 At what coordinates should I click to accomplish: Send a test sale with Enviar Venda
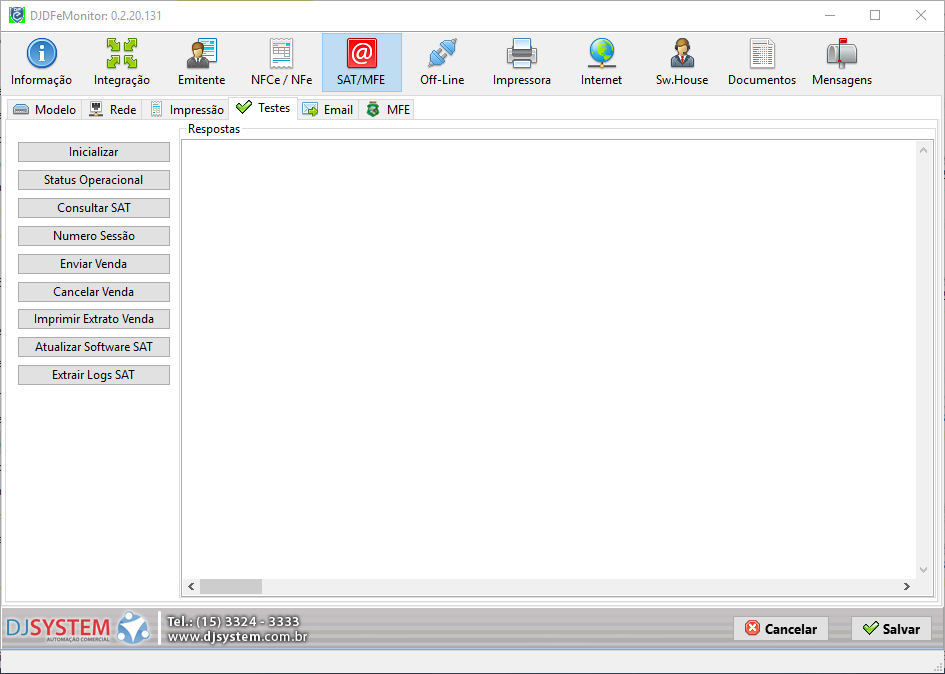94,264
